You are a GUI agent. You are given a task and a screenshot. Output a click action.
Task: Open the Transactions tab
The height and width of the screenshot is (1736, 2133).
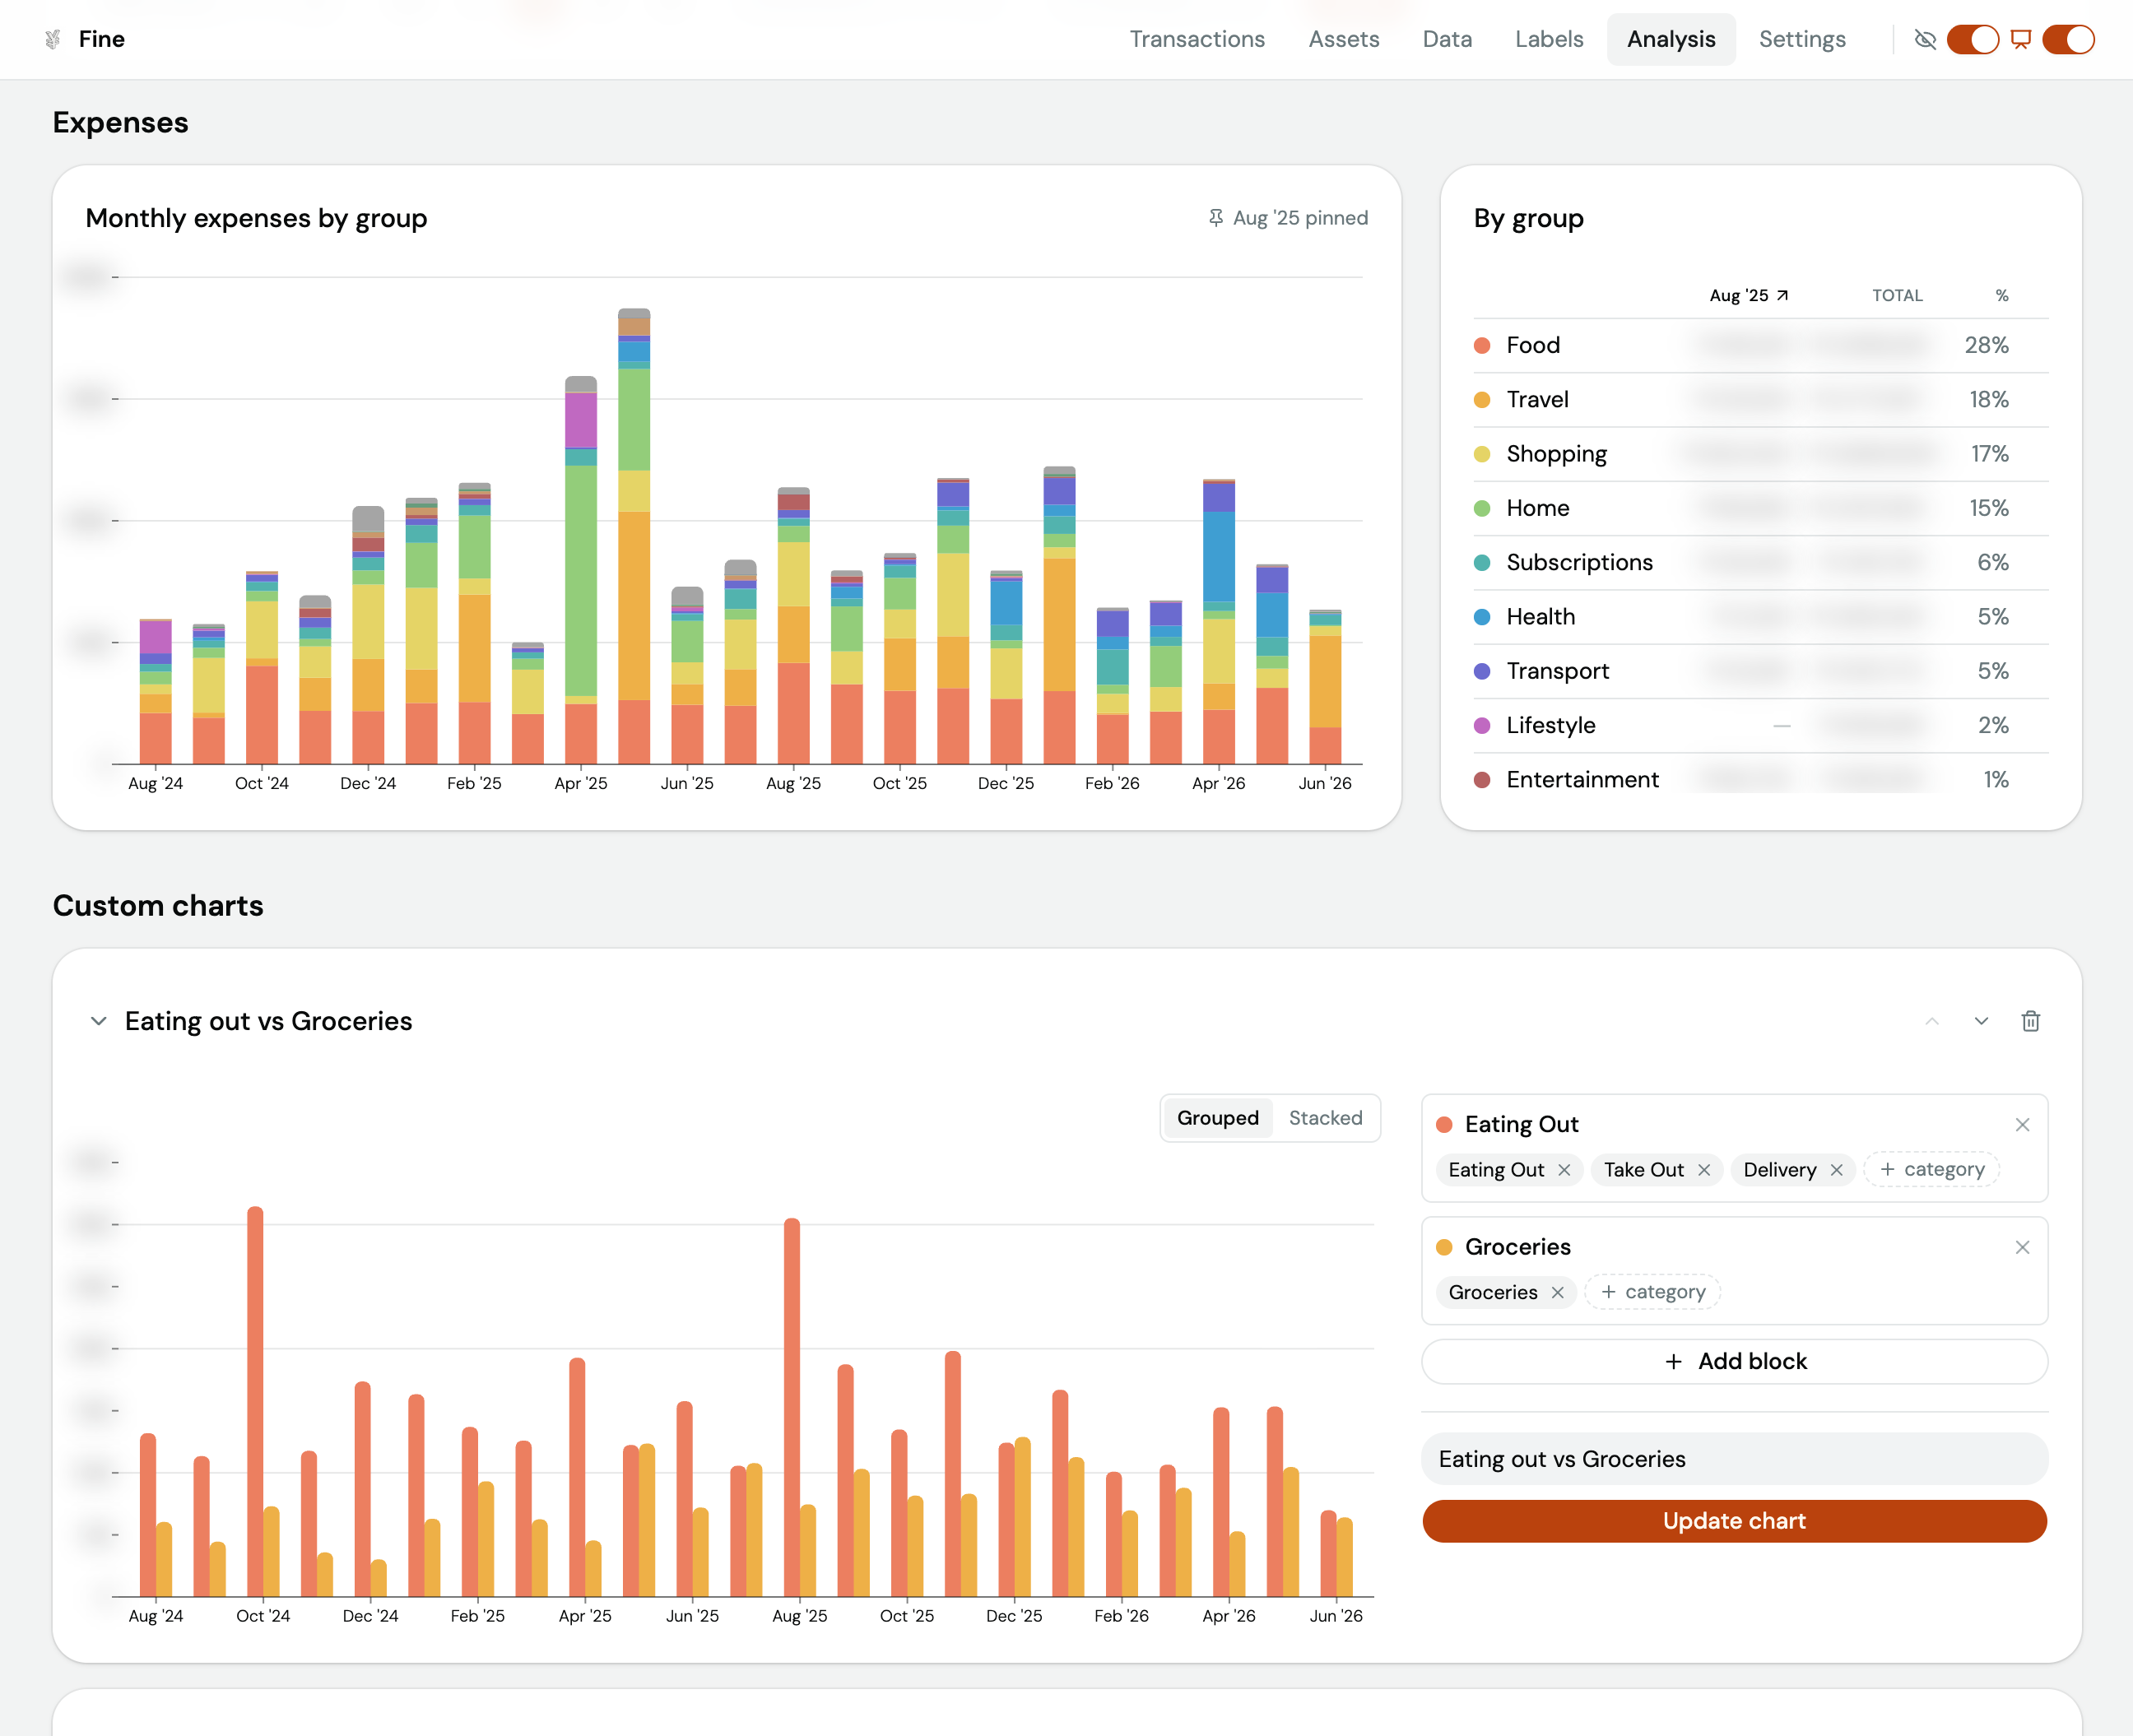click(x=1197, y=39)
